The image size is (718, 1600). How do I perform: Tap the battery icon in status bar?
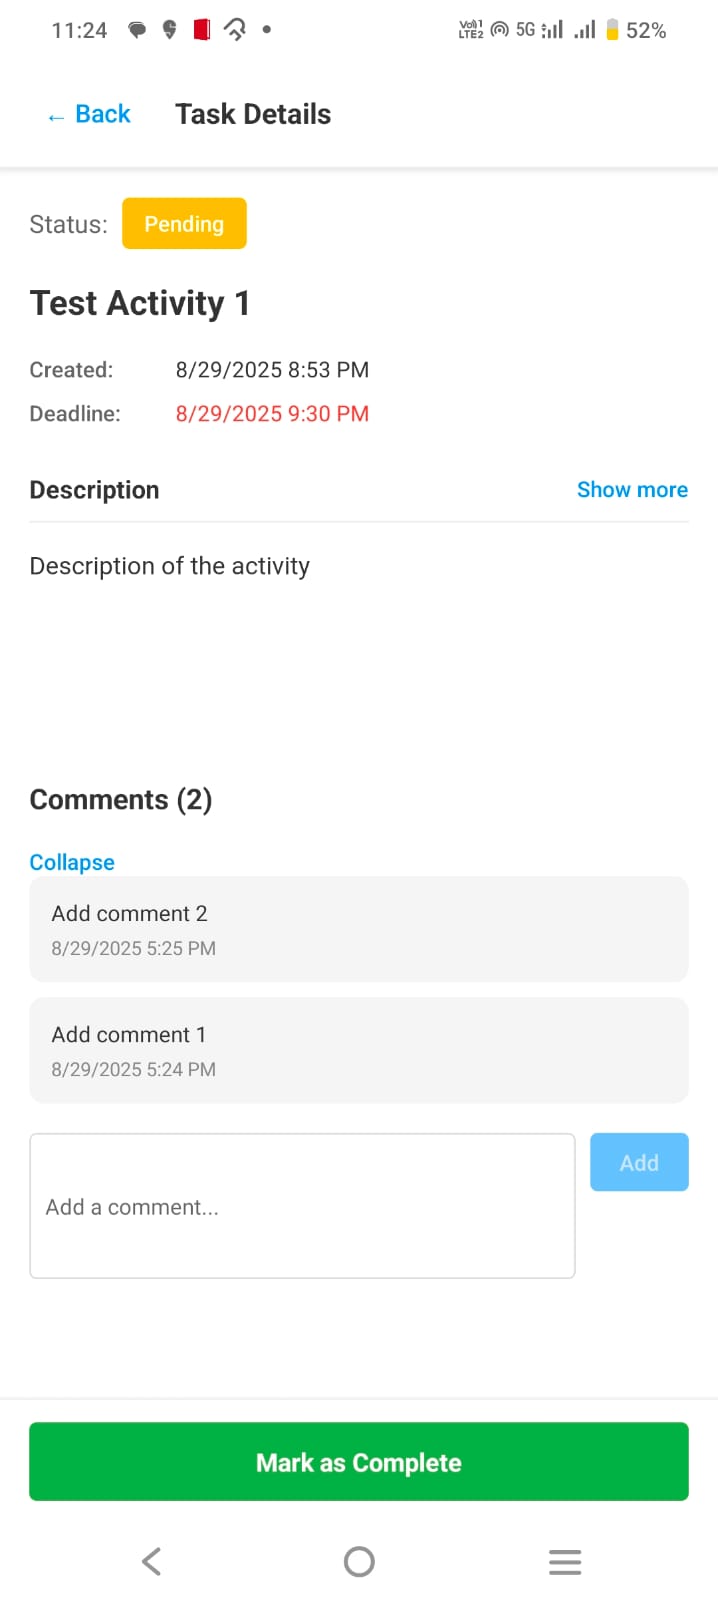point(612,30)
